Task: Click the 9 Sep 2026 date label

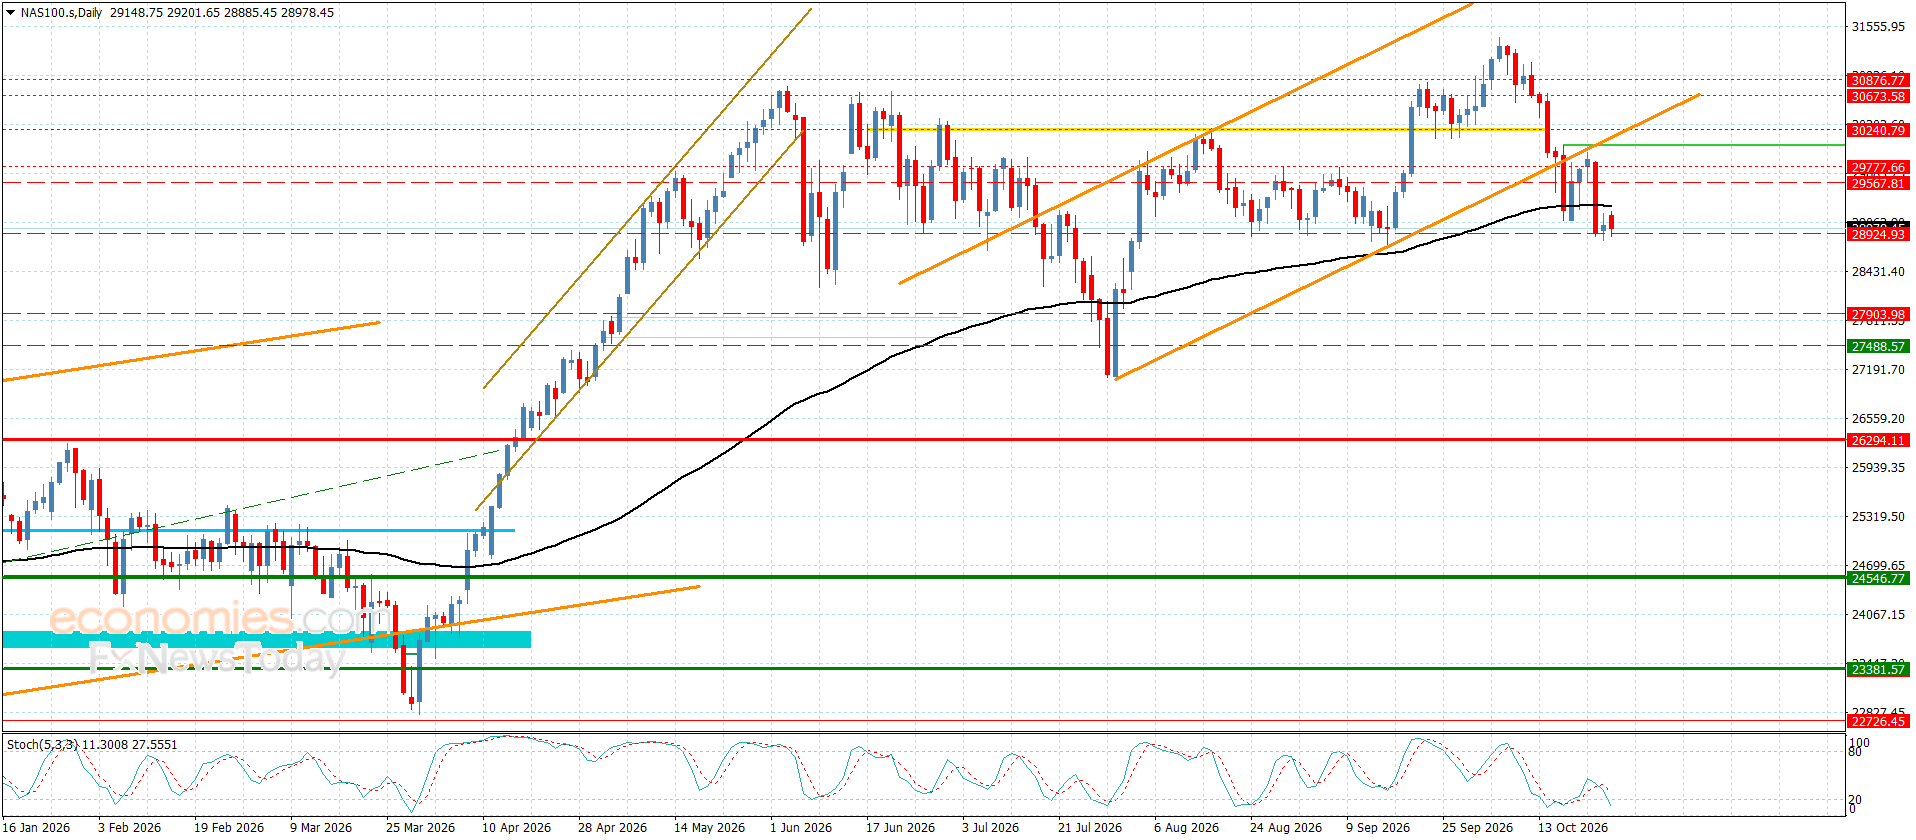Action: (1377, 828)
